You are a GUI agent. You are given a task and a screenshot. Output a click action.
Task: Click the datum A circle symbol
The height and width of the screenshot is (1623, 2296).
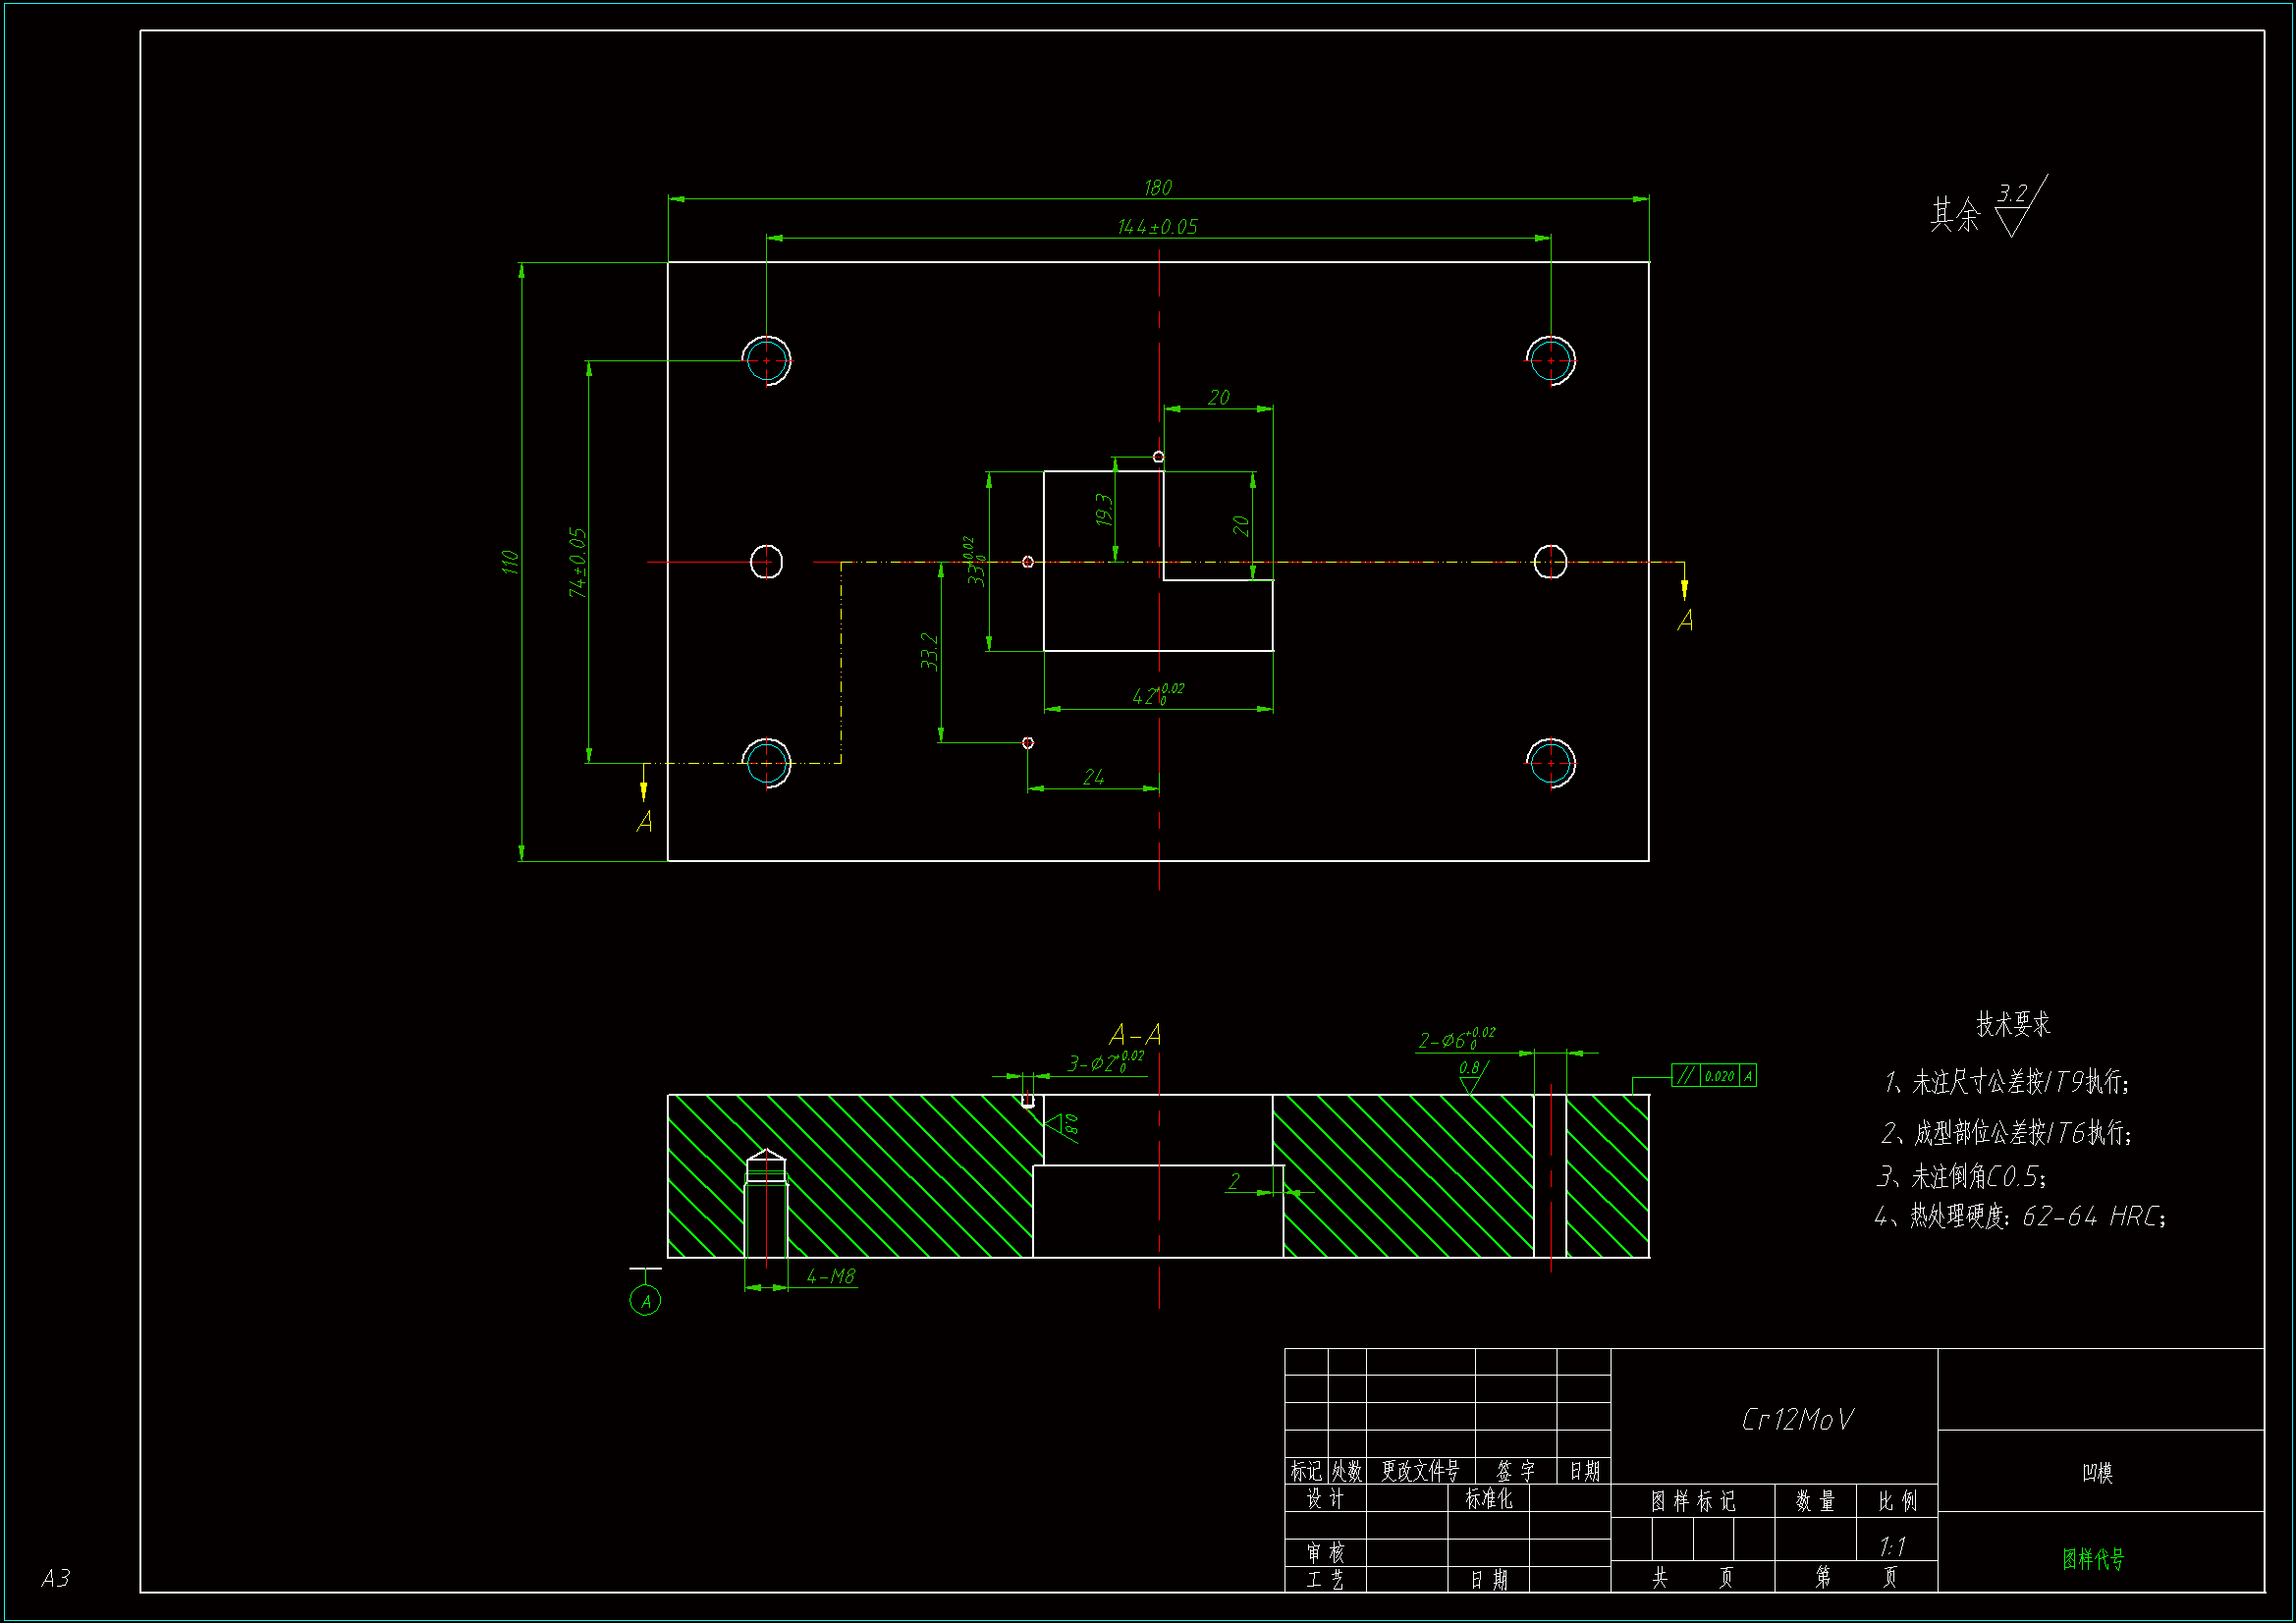[645, 1300]
